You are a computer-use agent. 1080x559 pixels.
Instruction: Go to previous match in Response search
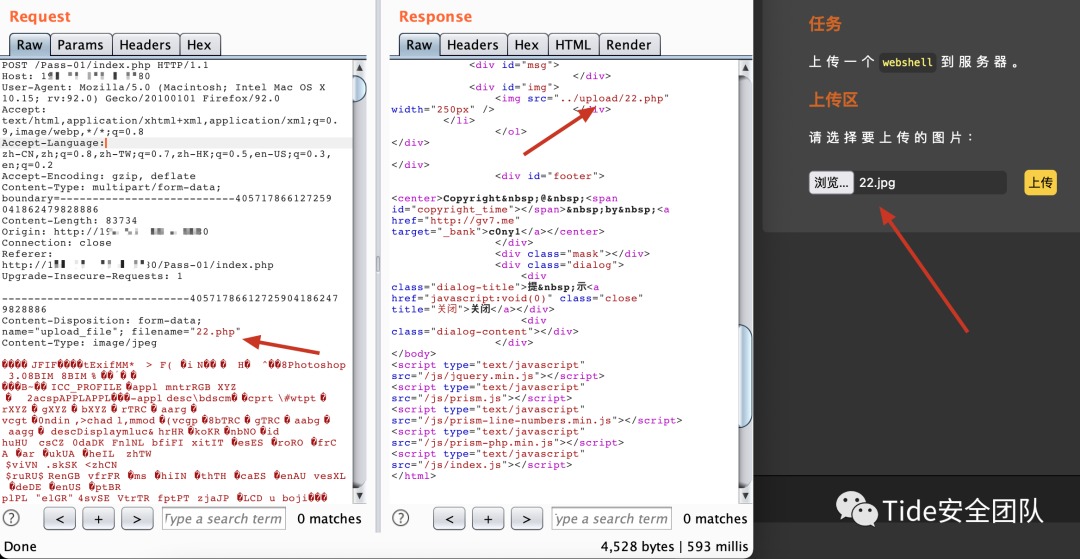pos(448,518)
